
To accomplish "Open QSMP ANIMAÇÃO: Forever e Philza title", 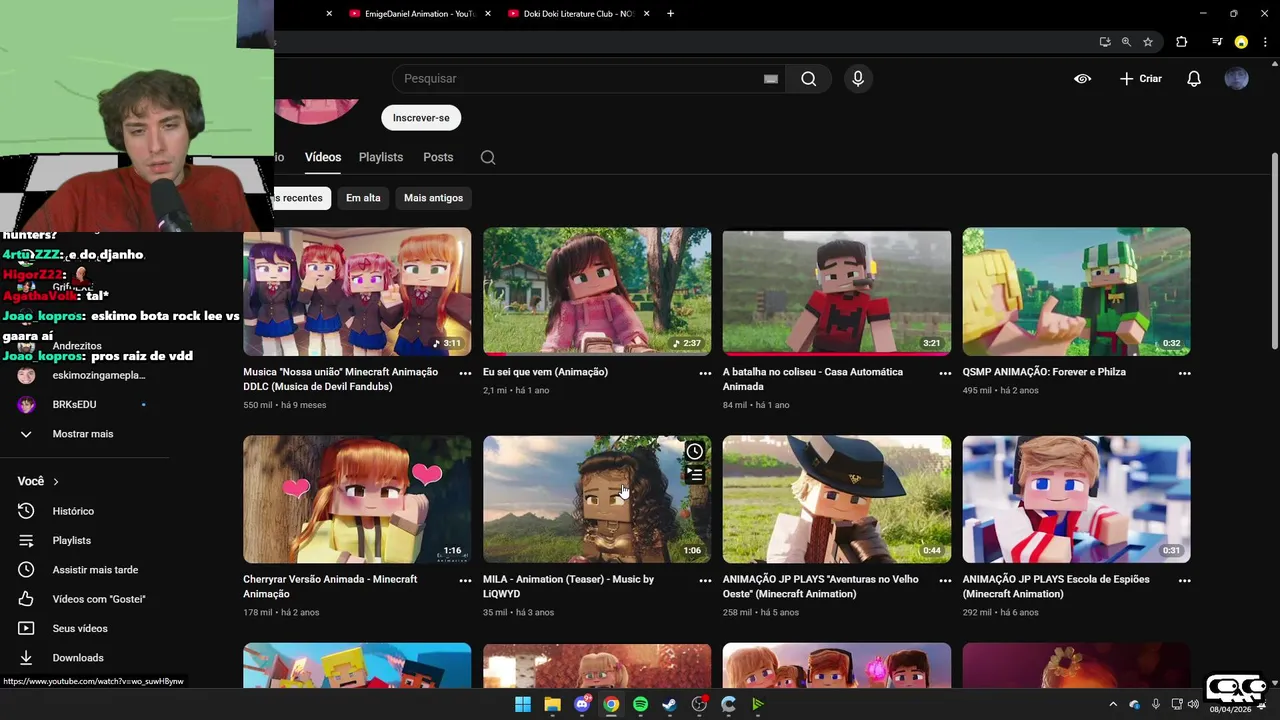I will (x=1044, y=372).
